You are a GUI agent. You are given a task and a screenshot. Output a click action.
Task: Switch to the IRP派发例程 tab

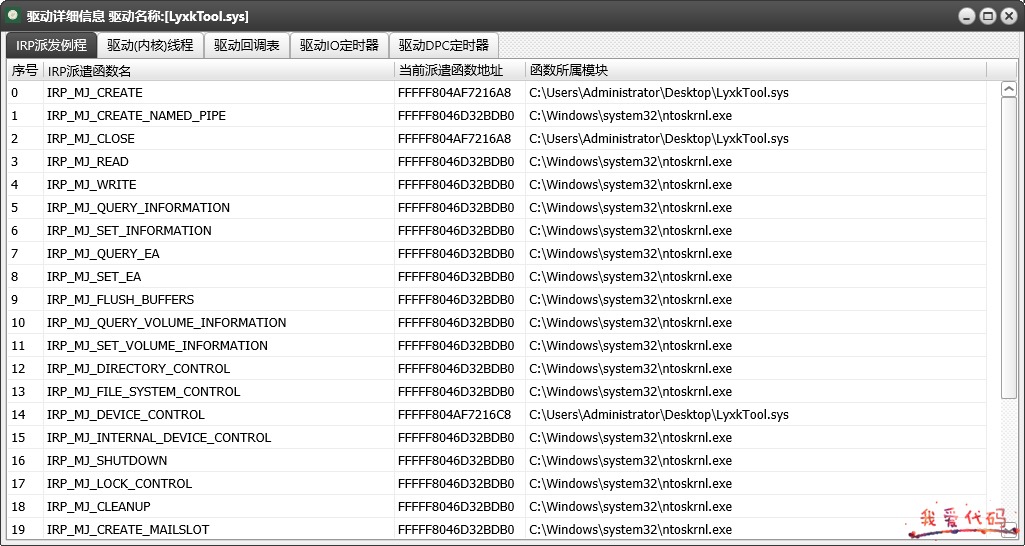51,45
